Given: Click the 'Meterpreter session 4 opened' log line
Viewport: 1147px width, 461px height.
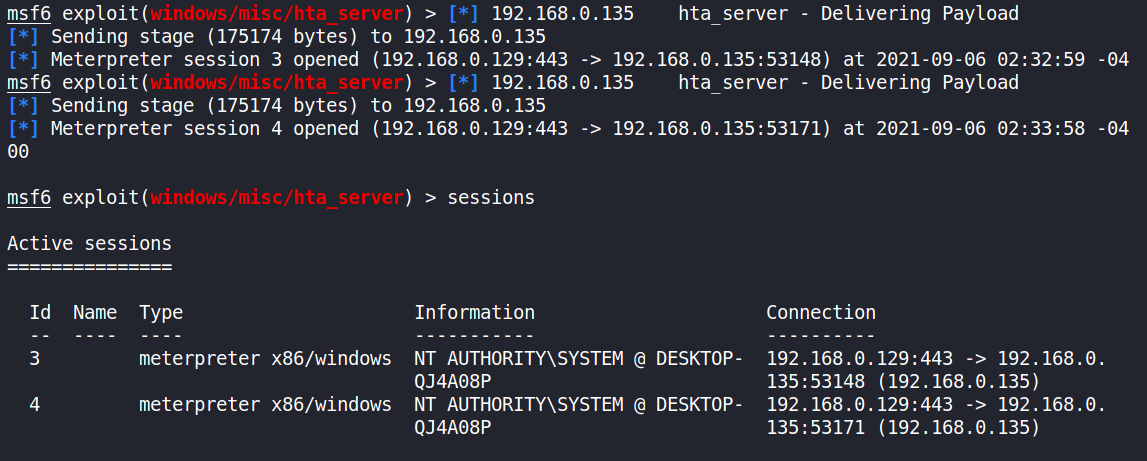Looking at the screenshot, I should pyautogui.click(x=568, y=129).
